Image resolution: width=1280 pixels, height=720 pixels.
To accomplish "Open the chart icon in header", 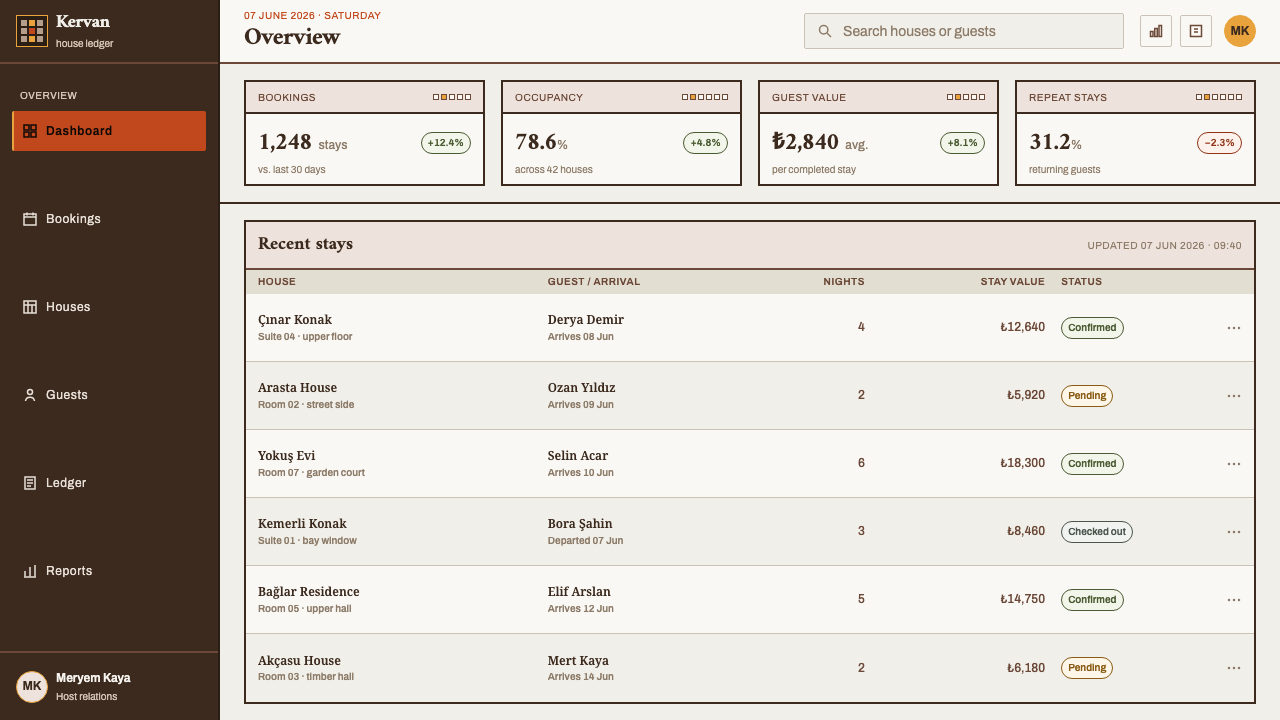I will tap(1156, 31).
